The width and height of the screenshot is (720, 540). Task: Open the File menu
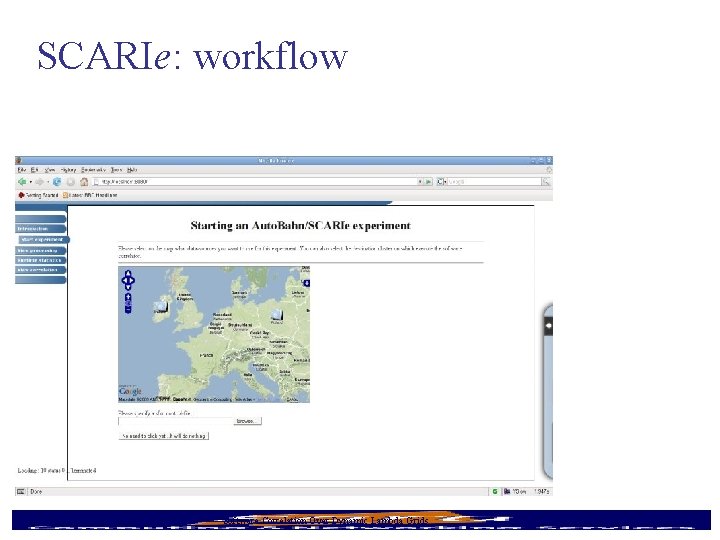click(22, 170)
